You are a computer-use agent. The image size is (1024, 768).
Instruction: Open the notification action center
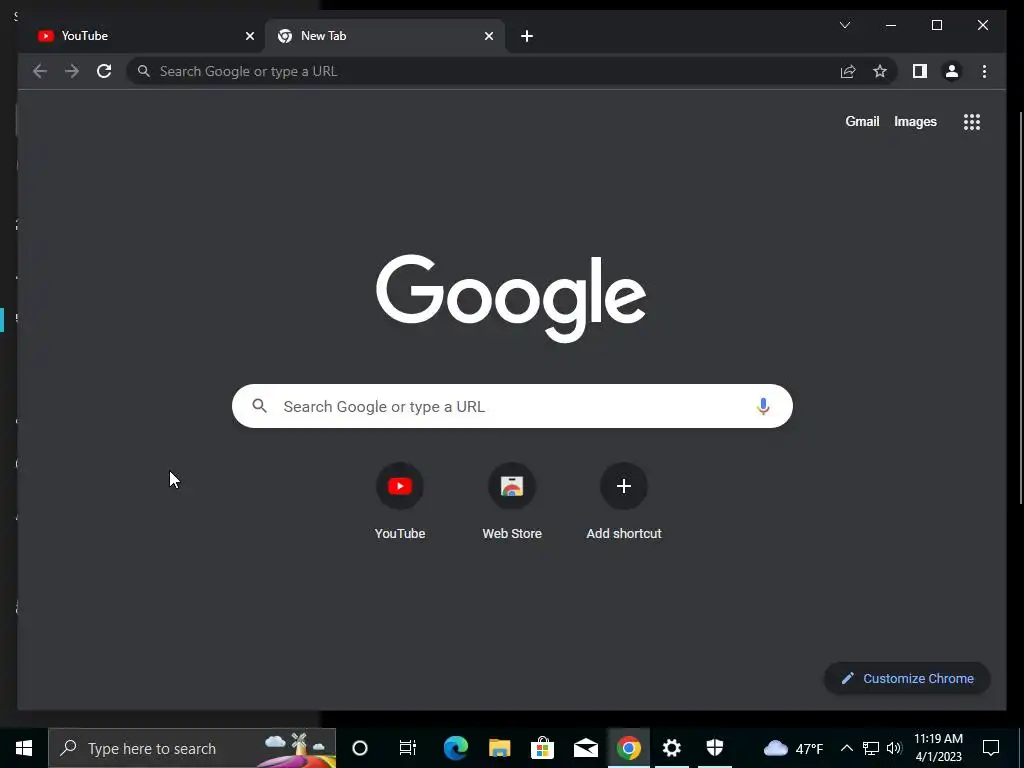(991, 748)
